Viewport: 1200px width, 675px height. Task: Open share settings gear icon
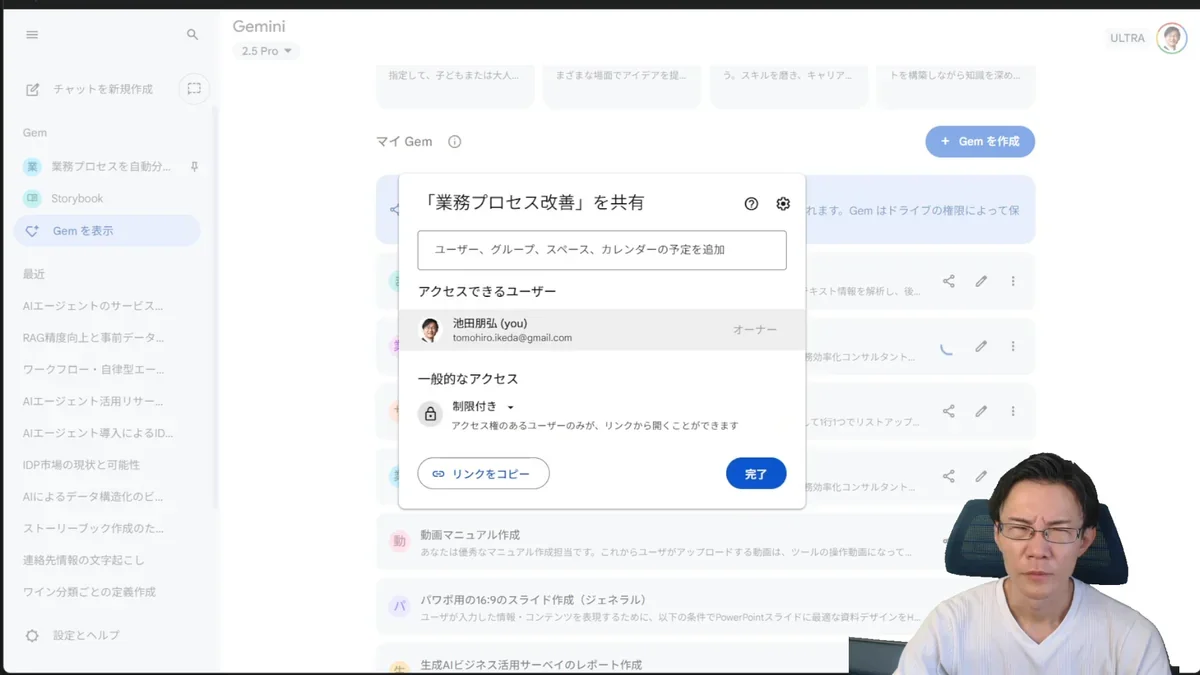point(783,204)
